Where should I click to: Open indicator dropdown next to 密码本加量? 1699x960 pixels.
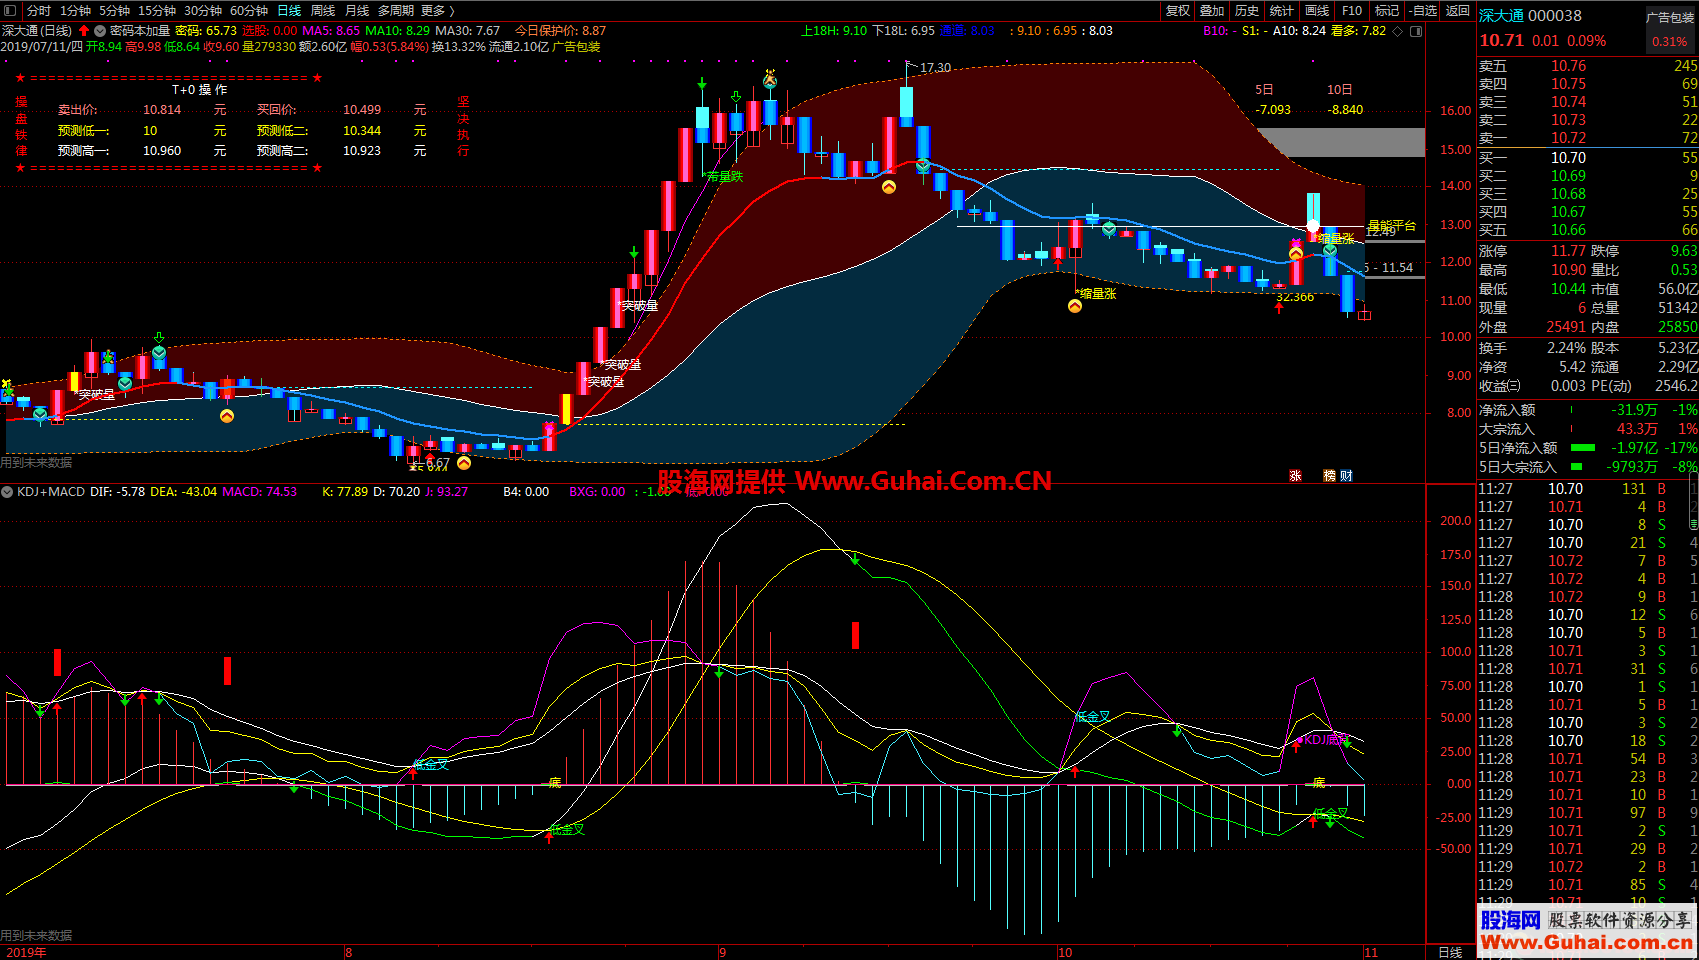tap(100, 31)
